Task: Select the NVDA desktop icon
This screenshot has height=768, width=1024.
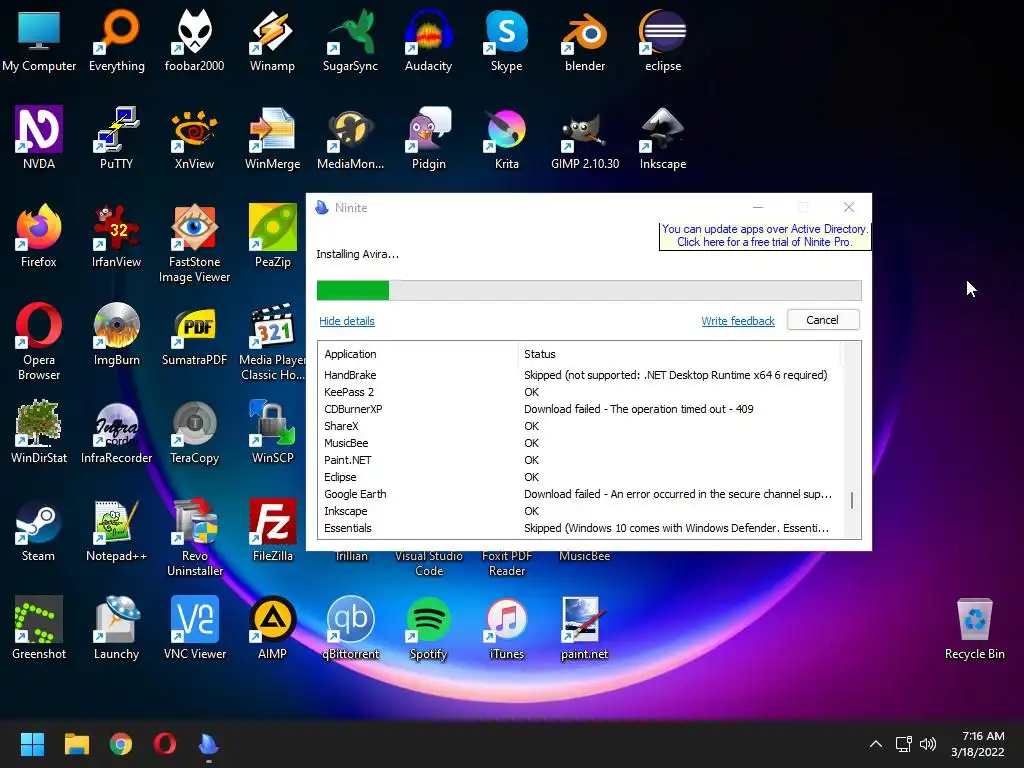Action: pyautogui.click(x=39, y=137)
